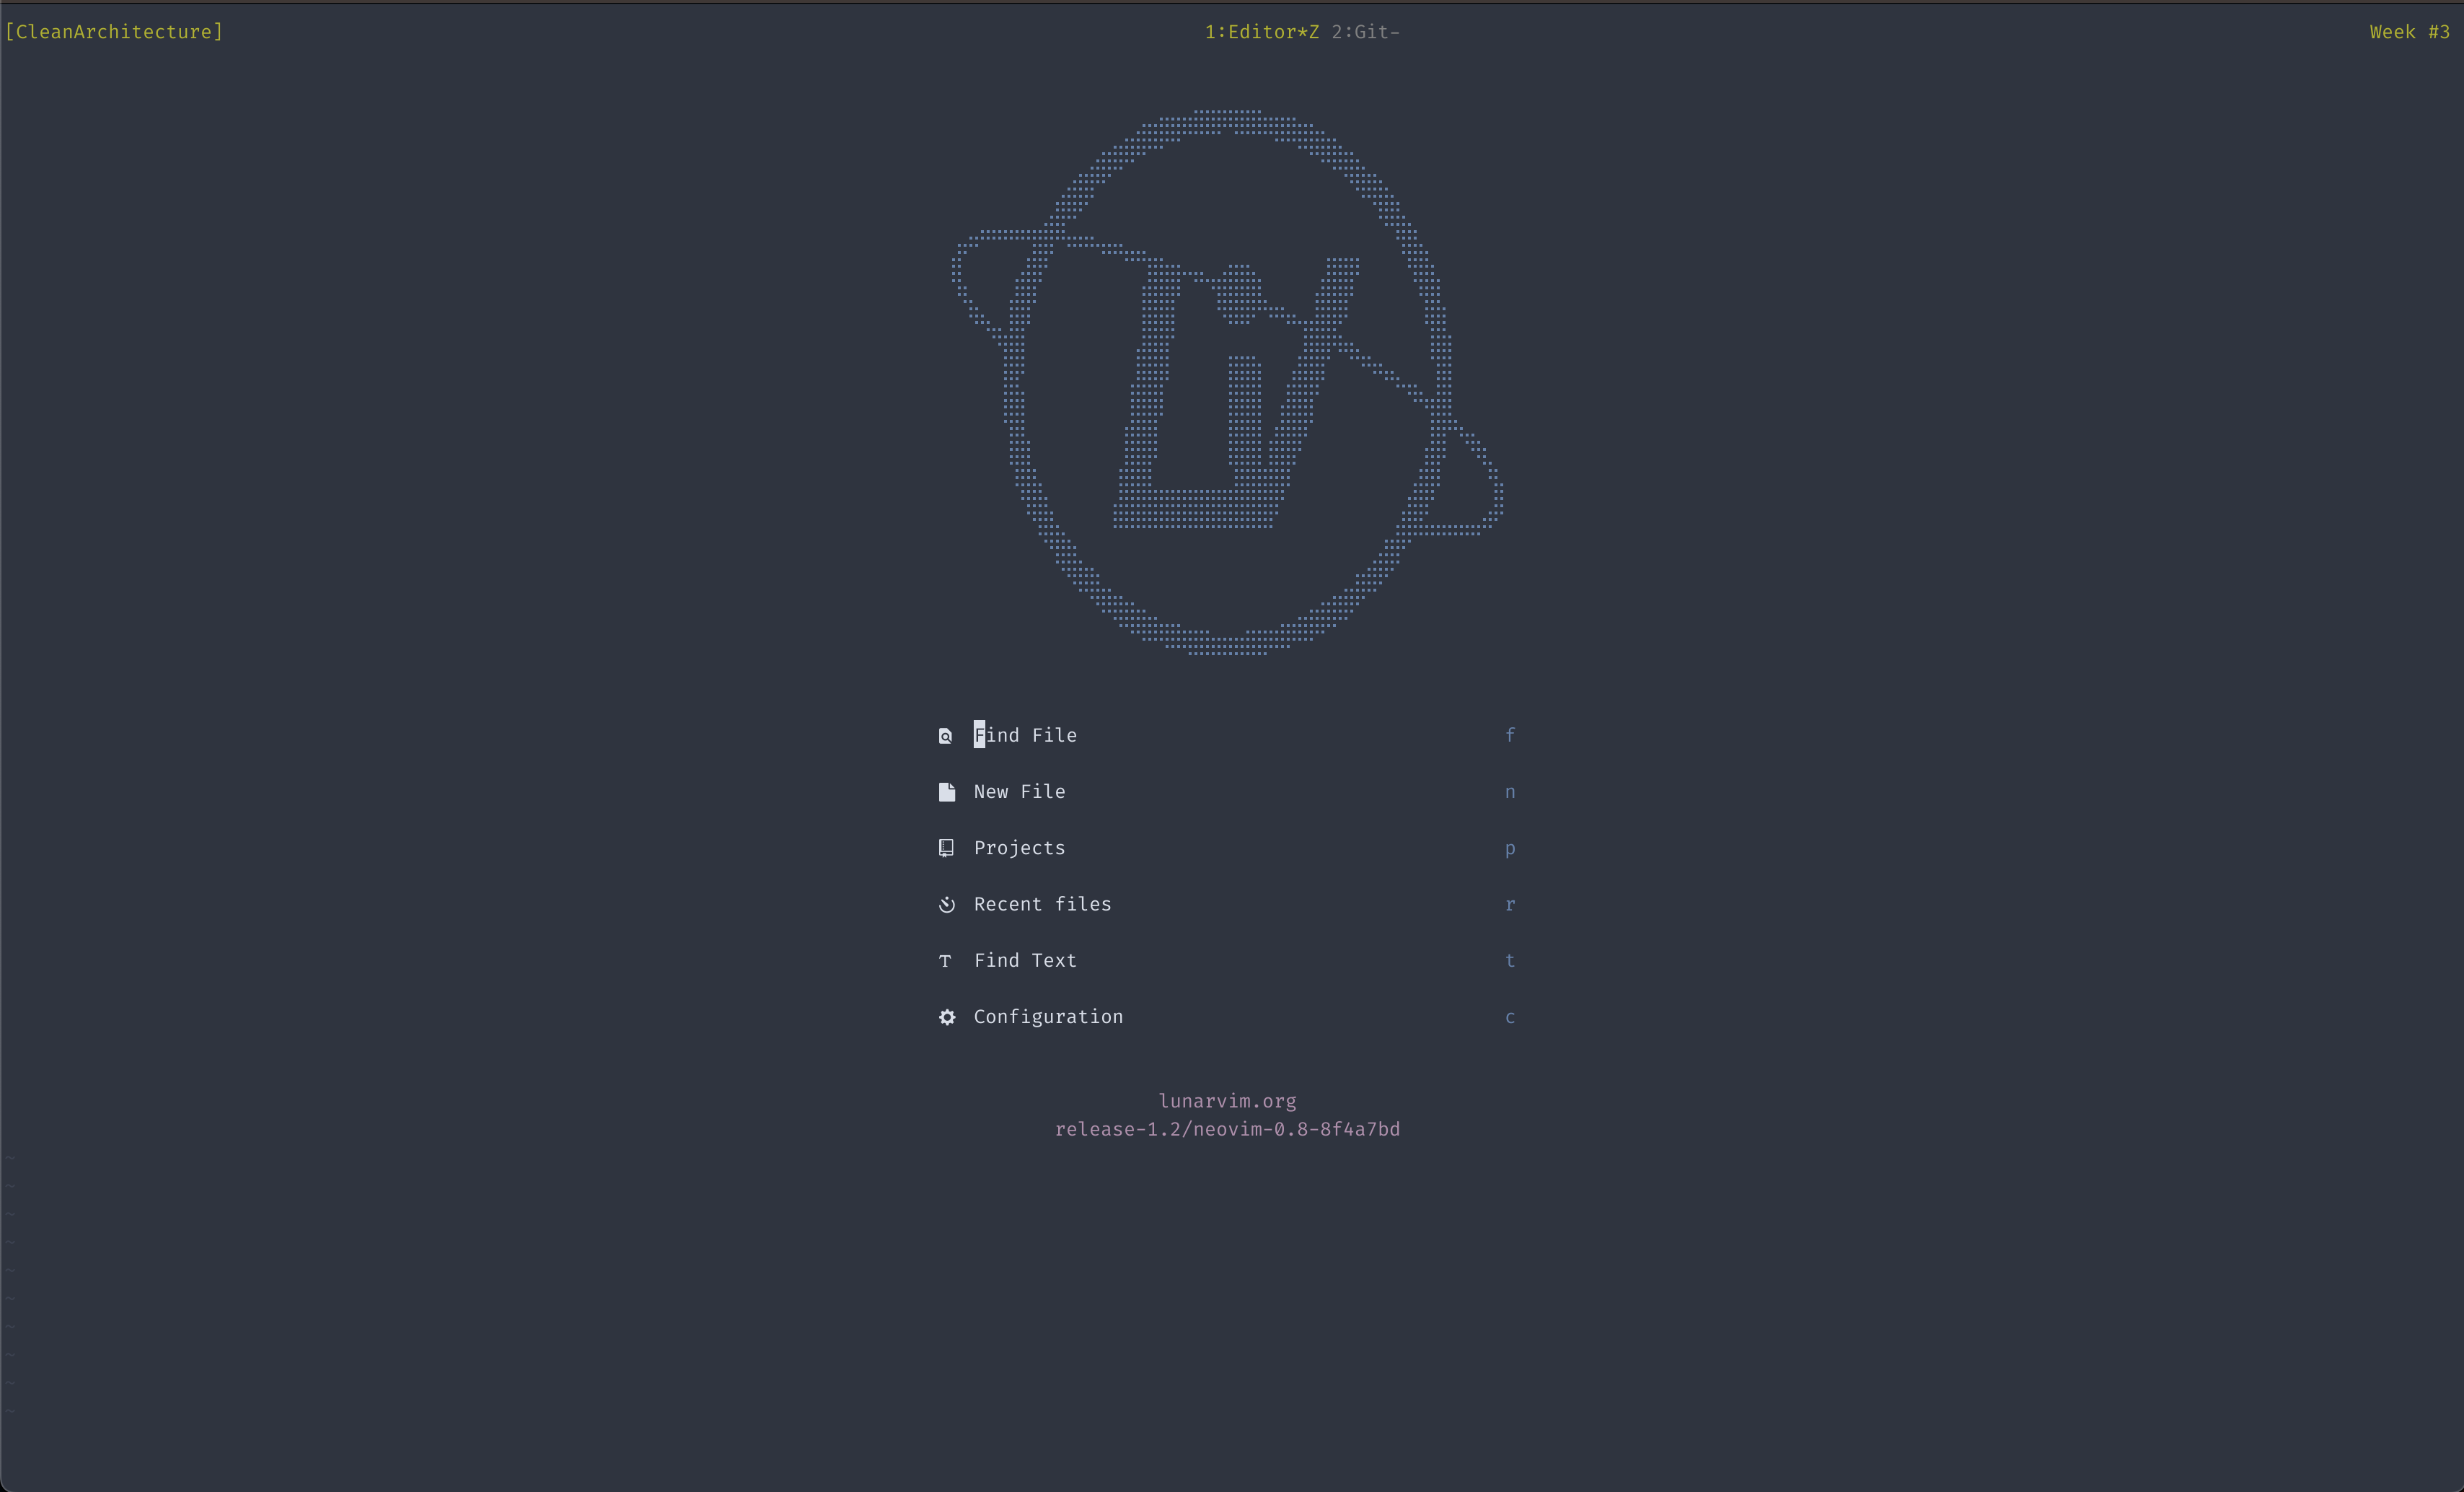The image size is (2464, 1492).
Task: Open the Configuration entry
Action: click(x=1048, y=1017)
